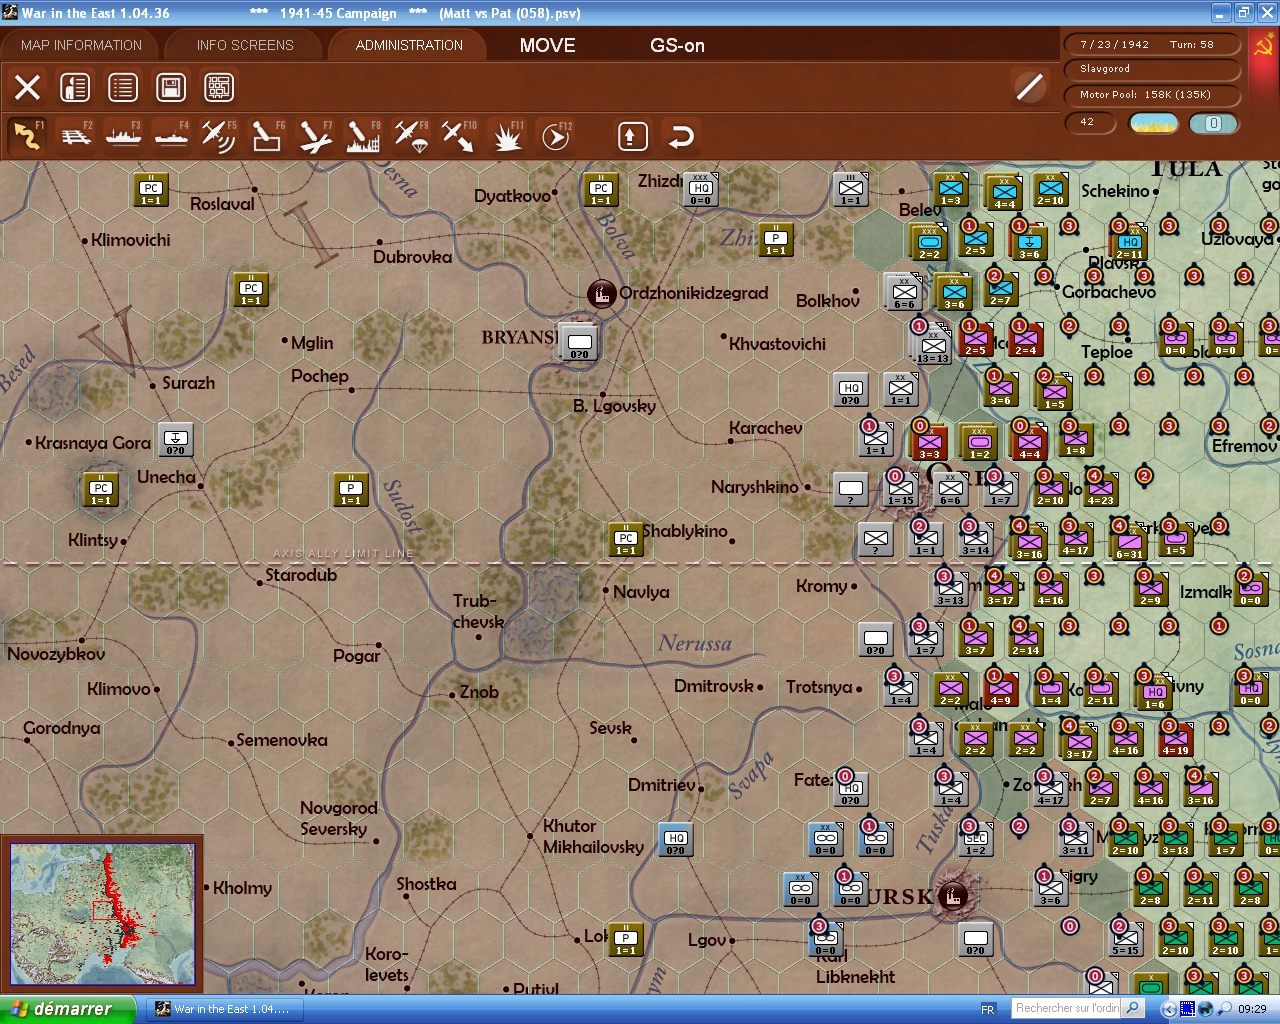Select the F1 move mode icon
Image resolution: width=1280 pixels, height=1024 pixels.
pyautogui.click(x=28, y=136)
